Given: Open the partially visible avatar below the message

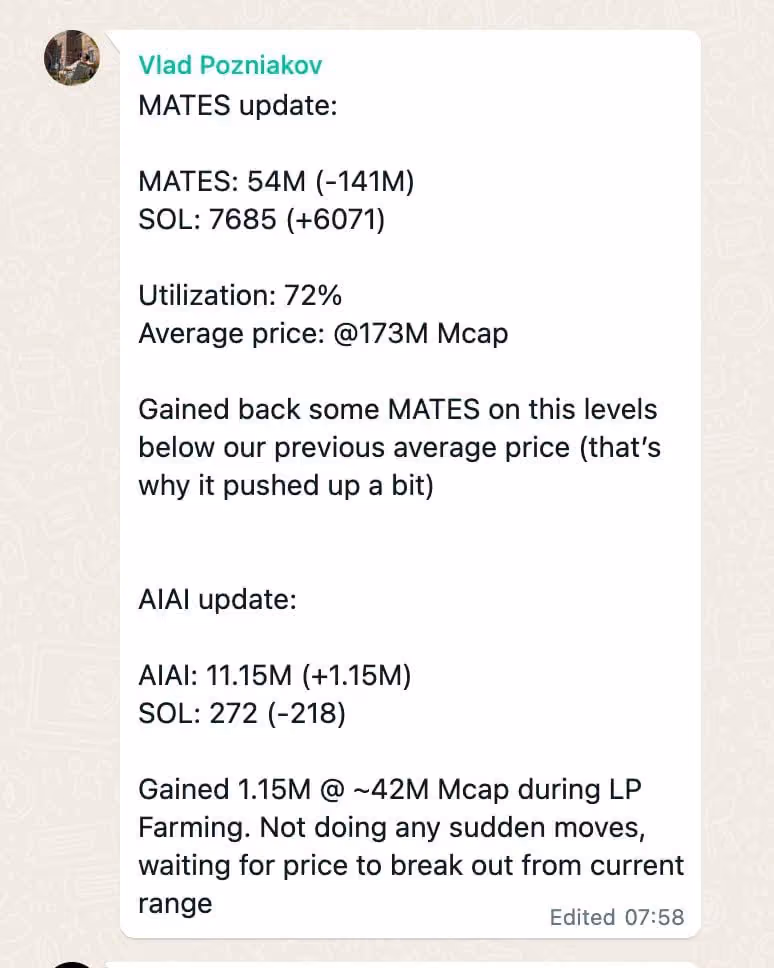Looking at the screenshot, I should click(72, 964).
